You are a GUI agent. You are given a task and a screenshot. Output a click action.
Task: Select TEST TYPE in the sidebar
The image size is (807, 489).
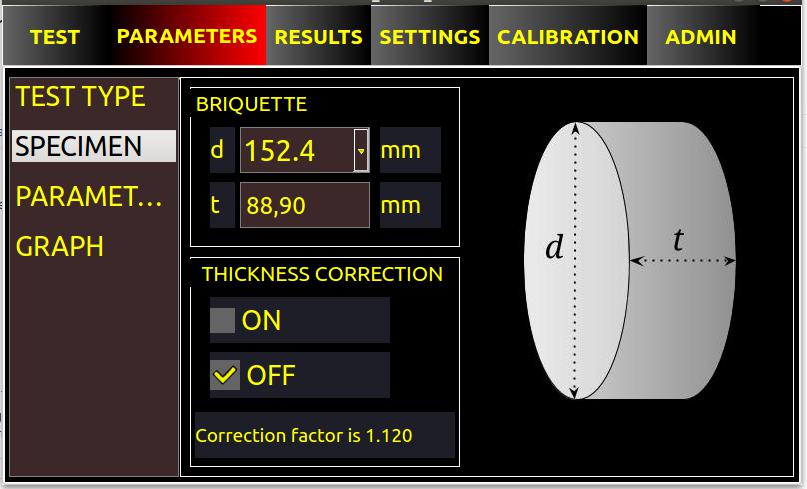pyautogui.click(x=94, y=96)
